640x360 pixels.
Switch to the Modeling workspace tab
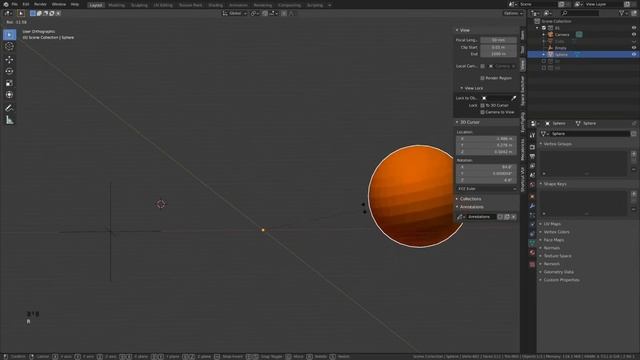[117, 5]
